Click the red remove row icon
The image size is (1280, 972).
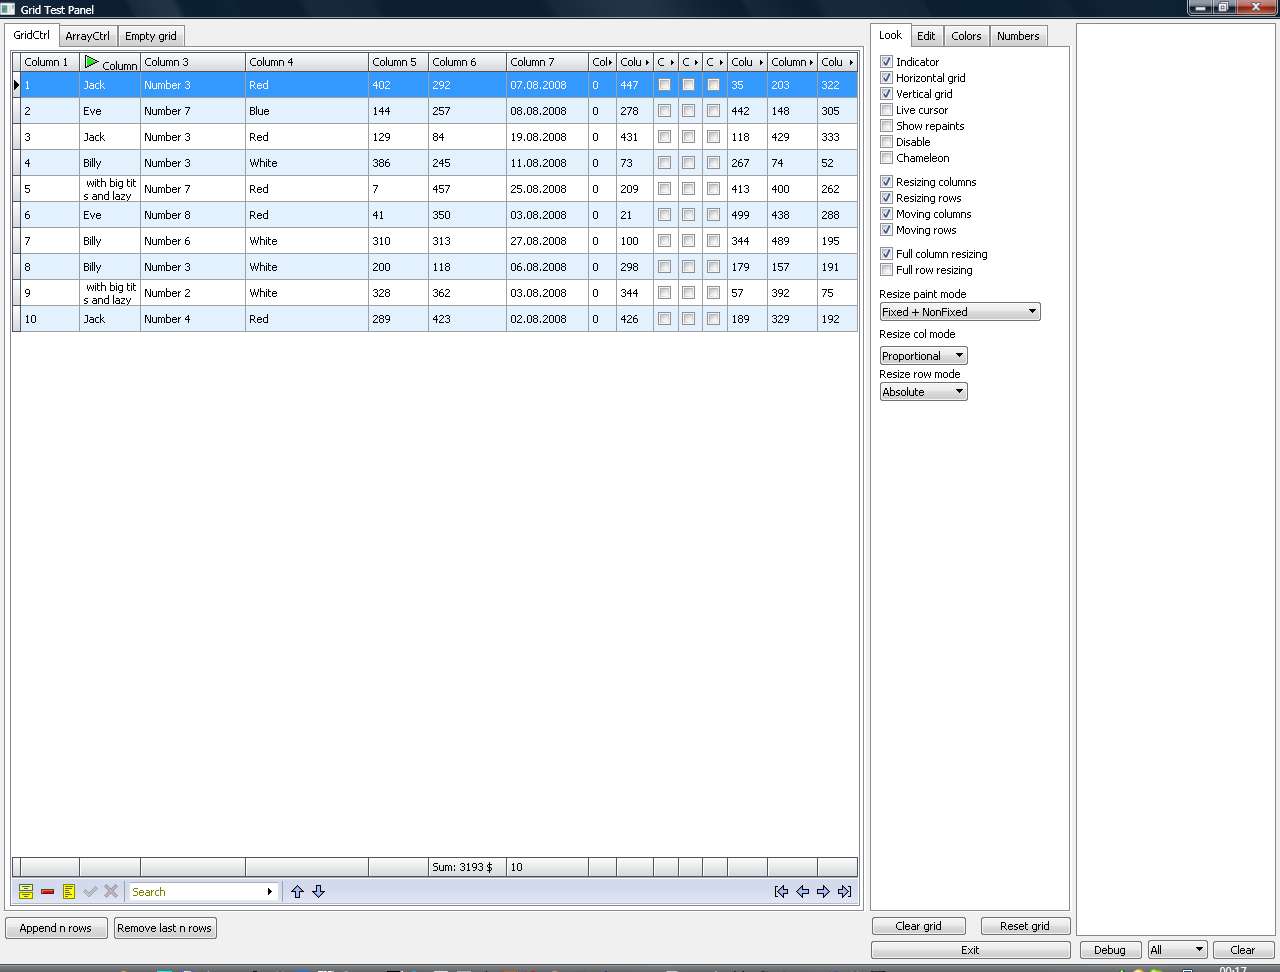click(47, 892)
